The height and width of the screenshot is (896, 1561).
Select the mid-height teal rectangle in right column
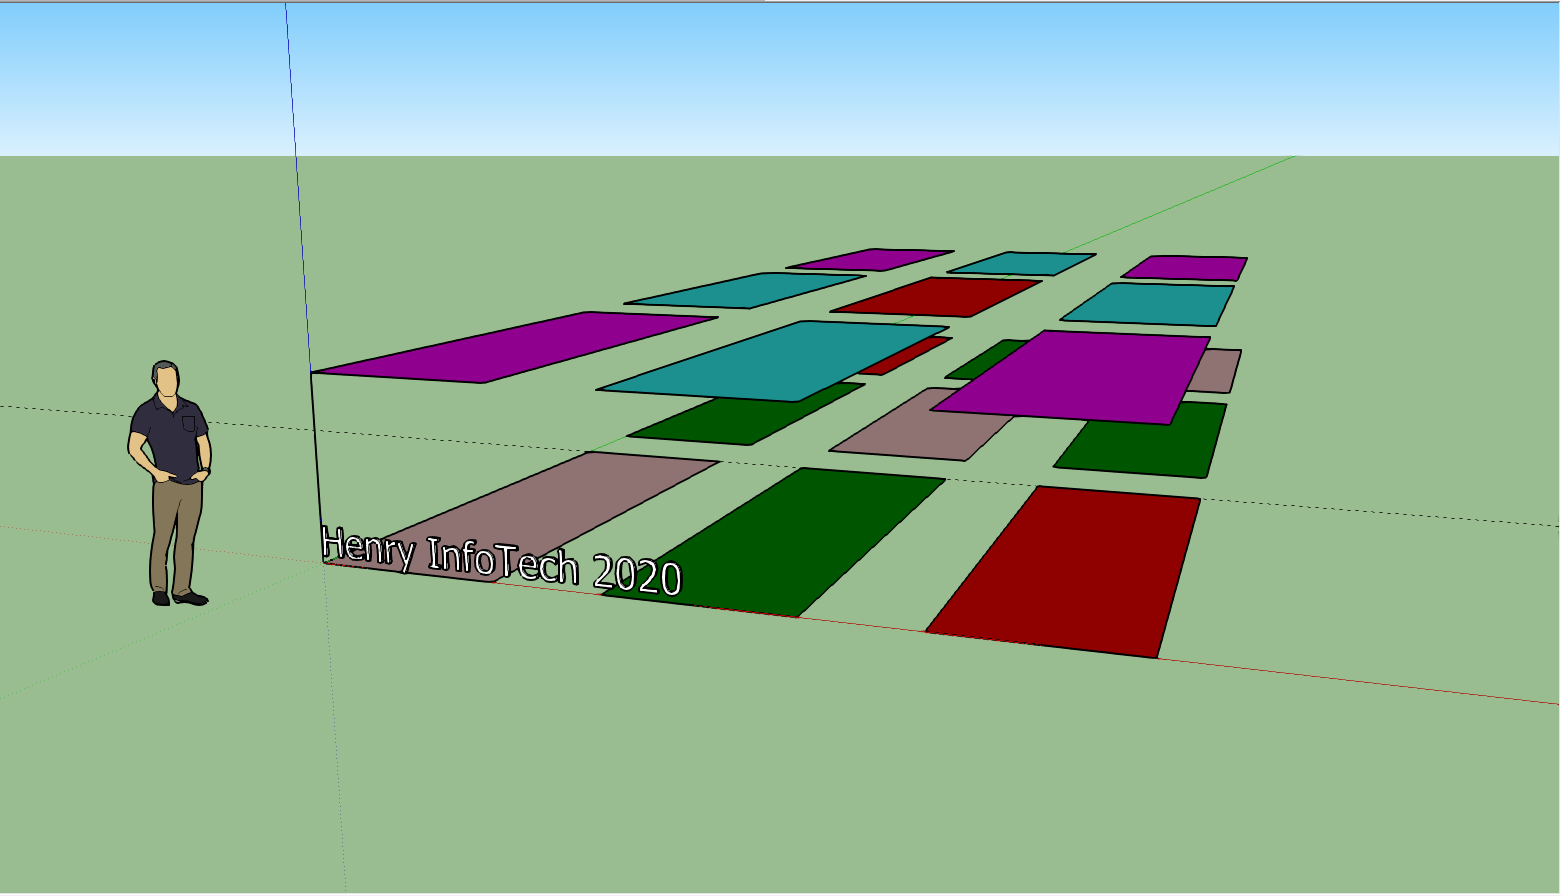tap(1148, 304)
